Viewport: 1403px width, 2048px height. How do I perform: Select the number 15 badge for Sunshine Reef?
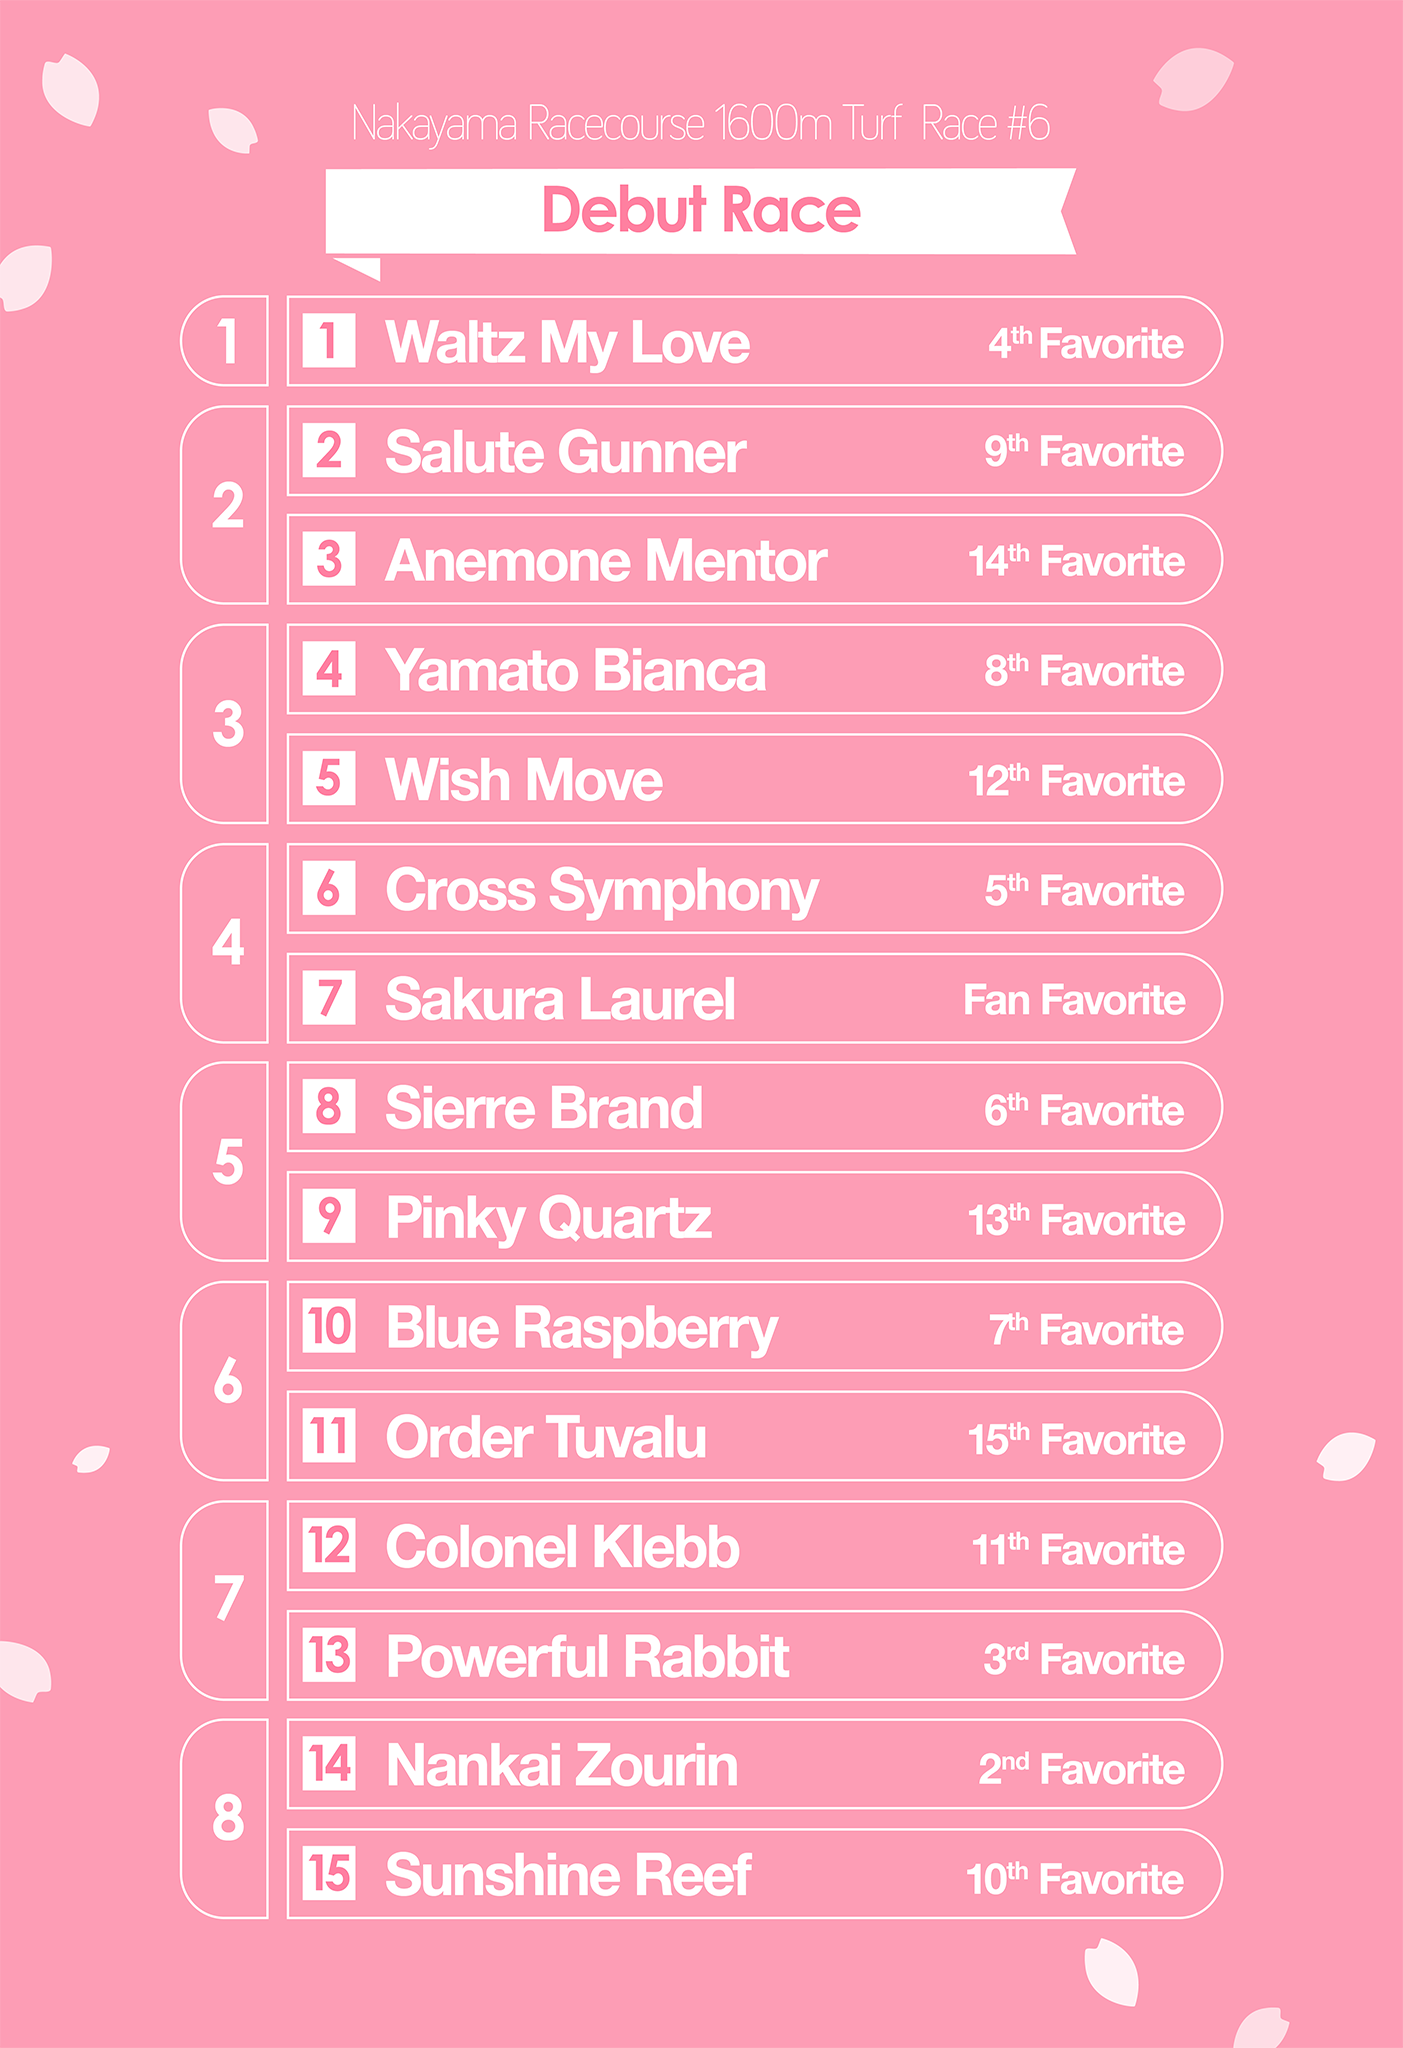tap(329, 1874)
